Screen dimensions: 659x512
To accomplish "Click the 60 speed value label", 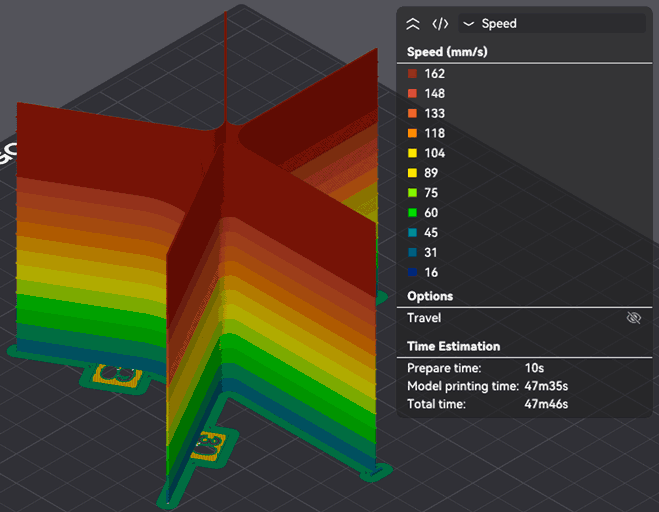I will click(x=431, y=213).
